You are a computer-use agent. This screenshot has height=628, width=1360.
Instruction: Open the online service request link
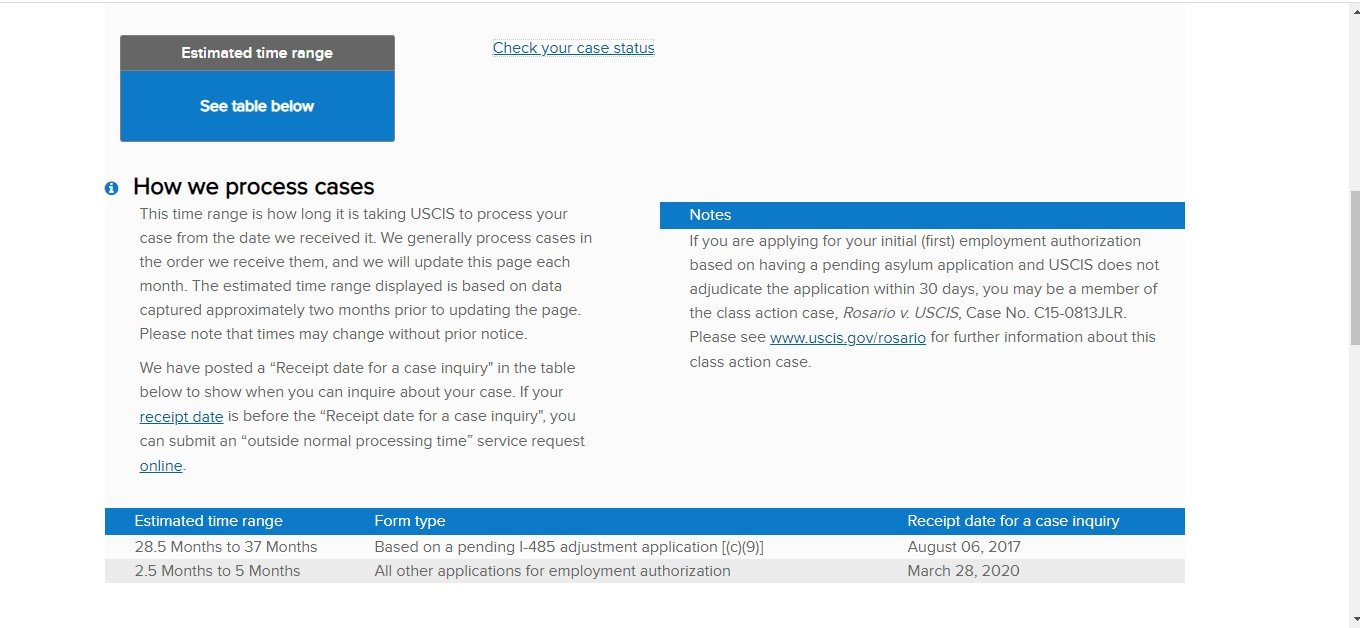[x=161, y=465]
